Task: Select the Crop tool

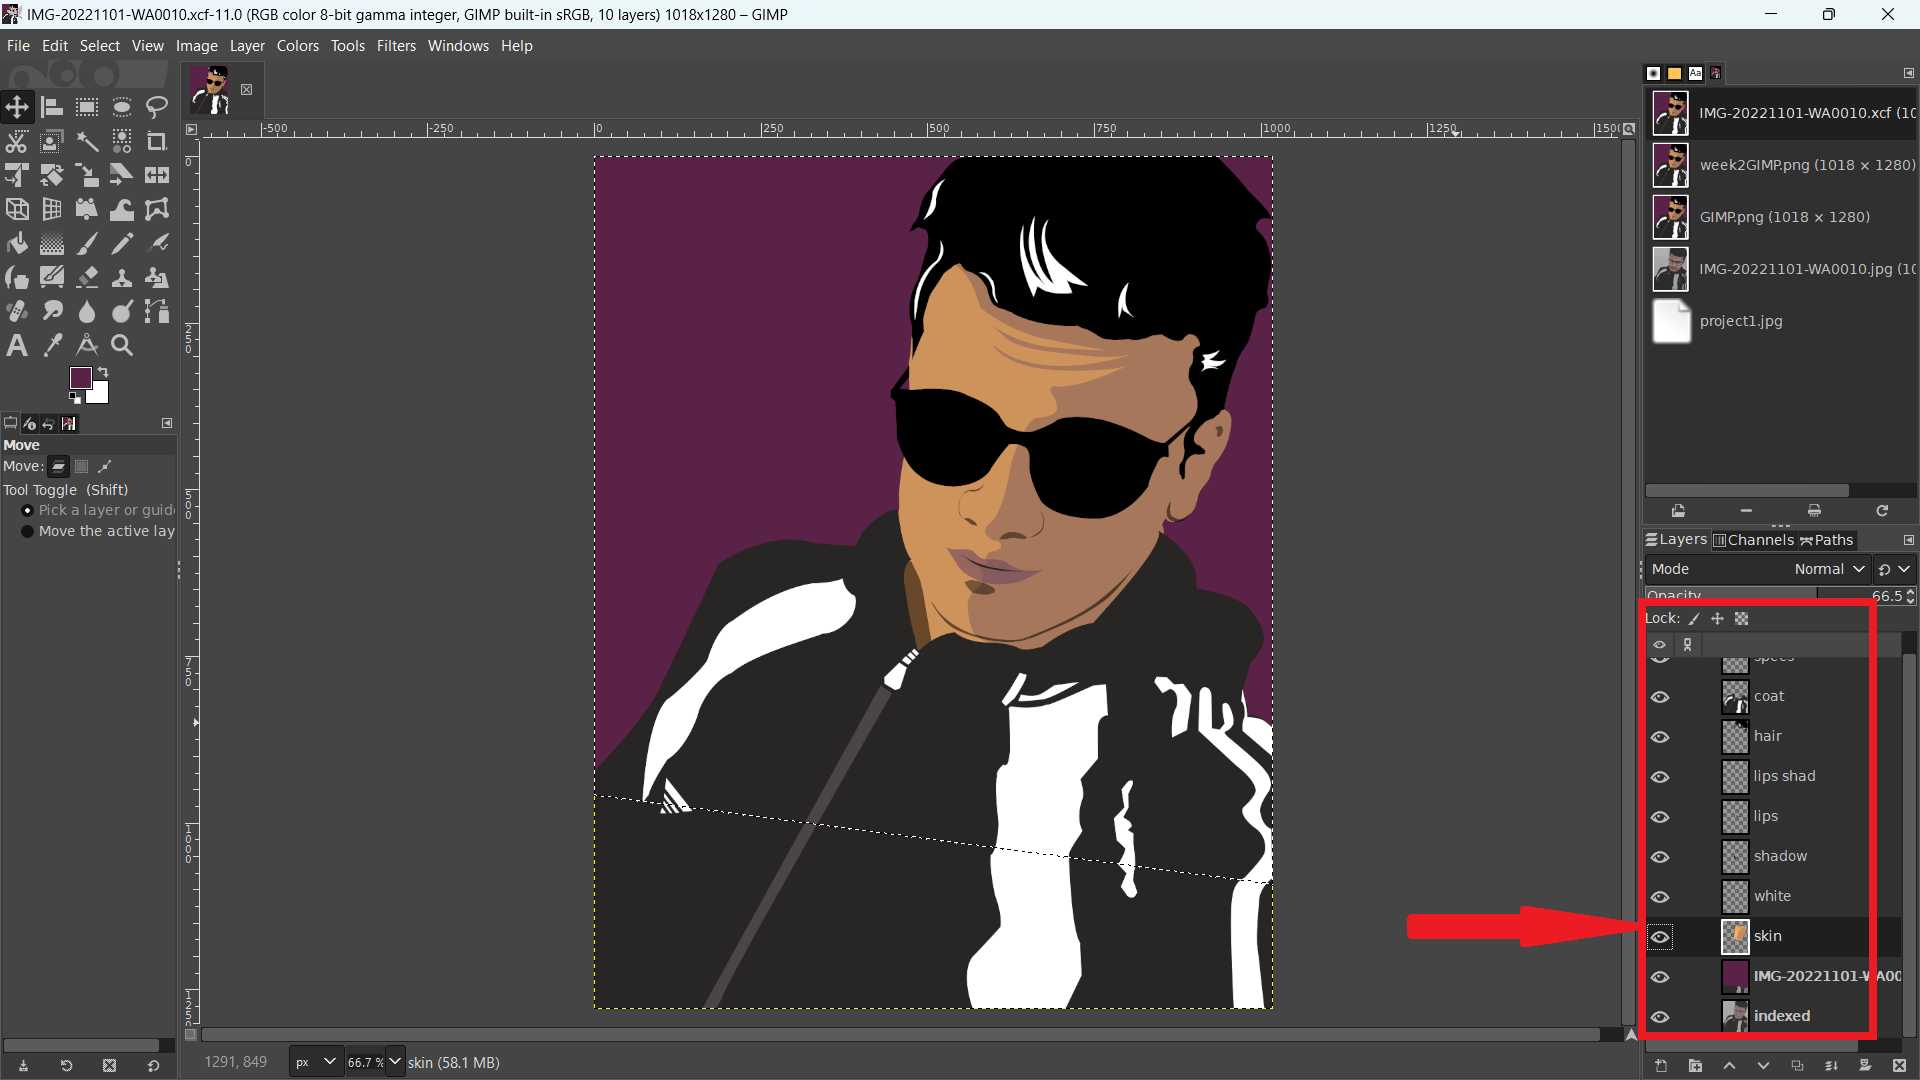Action: pos(156,141)
